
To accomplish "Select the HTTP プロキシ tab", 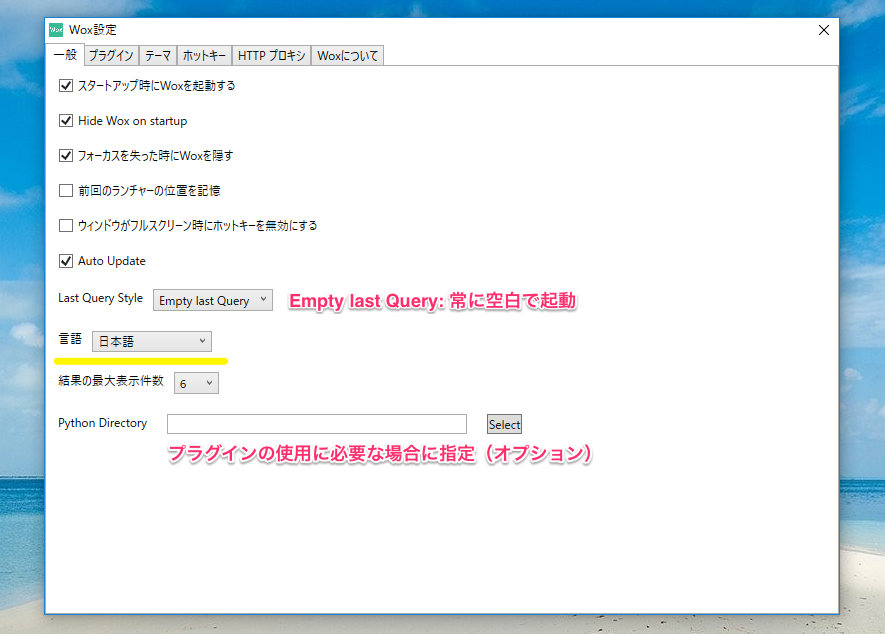I will [x=271, y=55].
